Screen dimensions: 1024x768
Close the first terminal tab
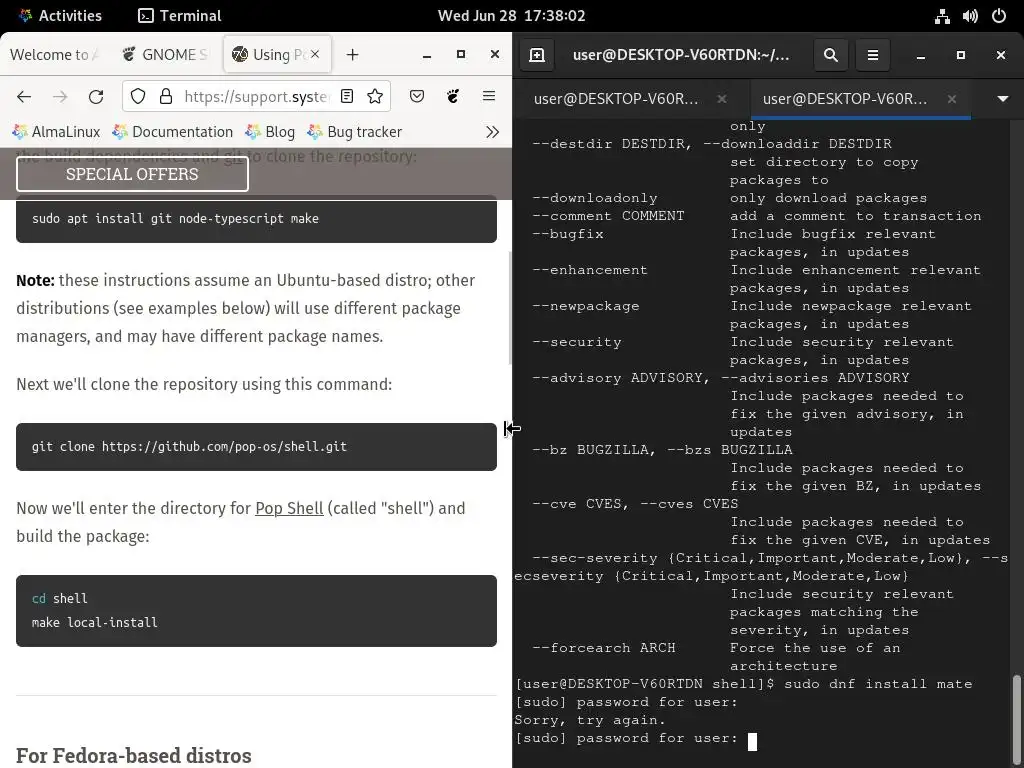pyautogui.click(x=722, y=99)
